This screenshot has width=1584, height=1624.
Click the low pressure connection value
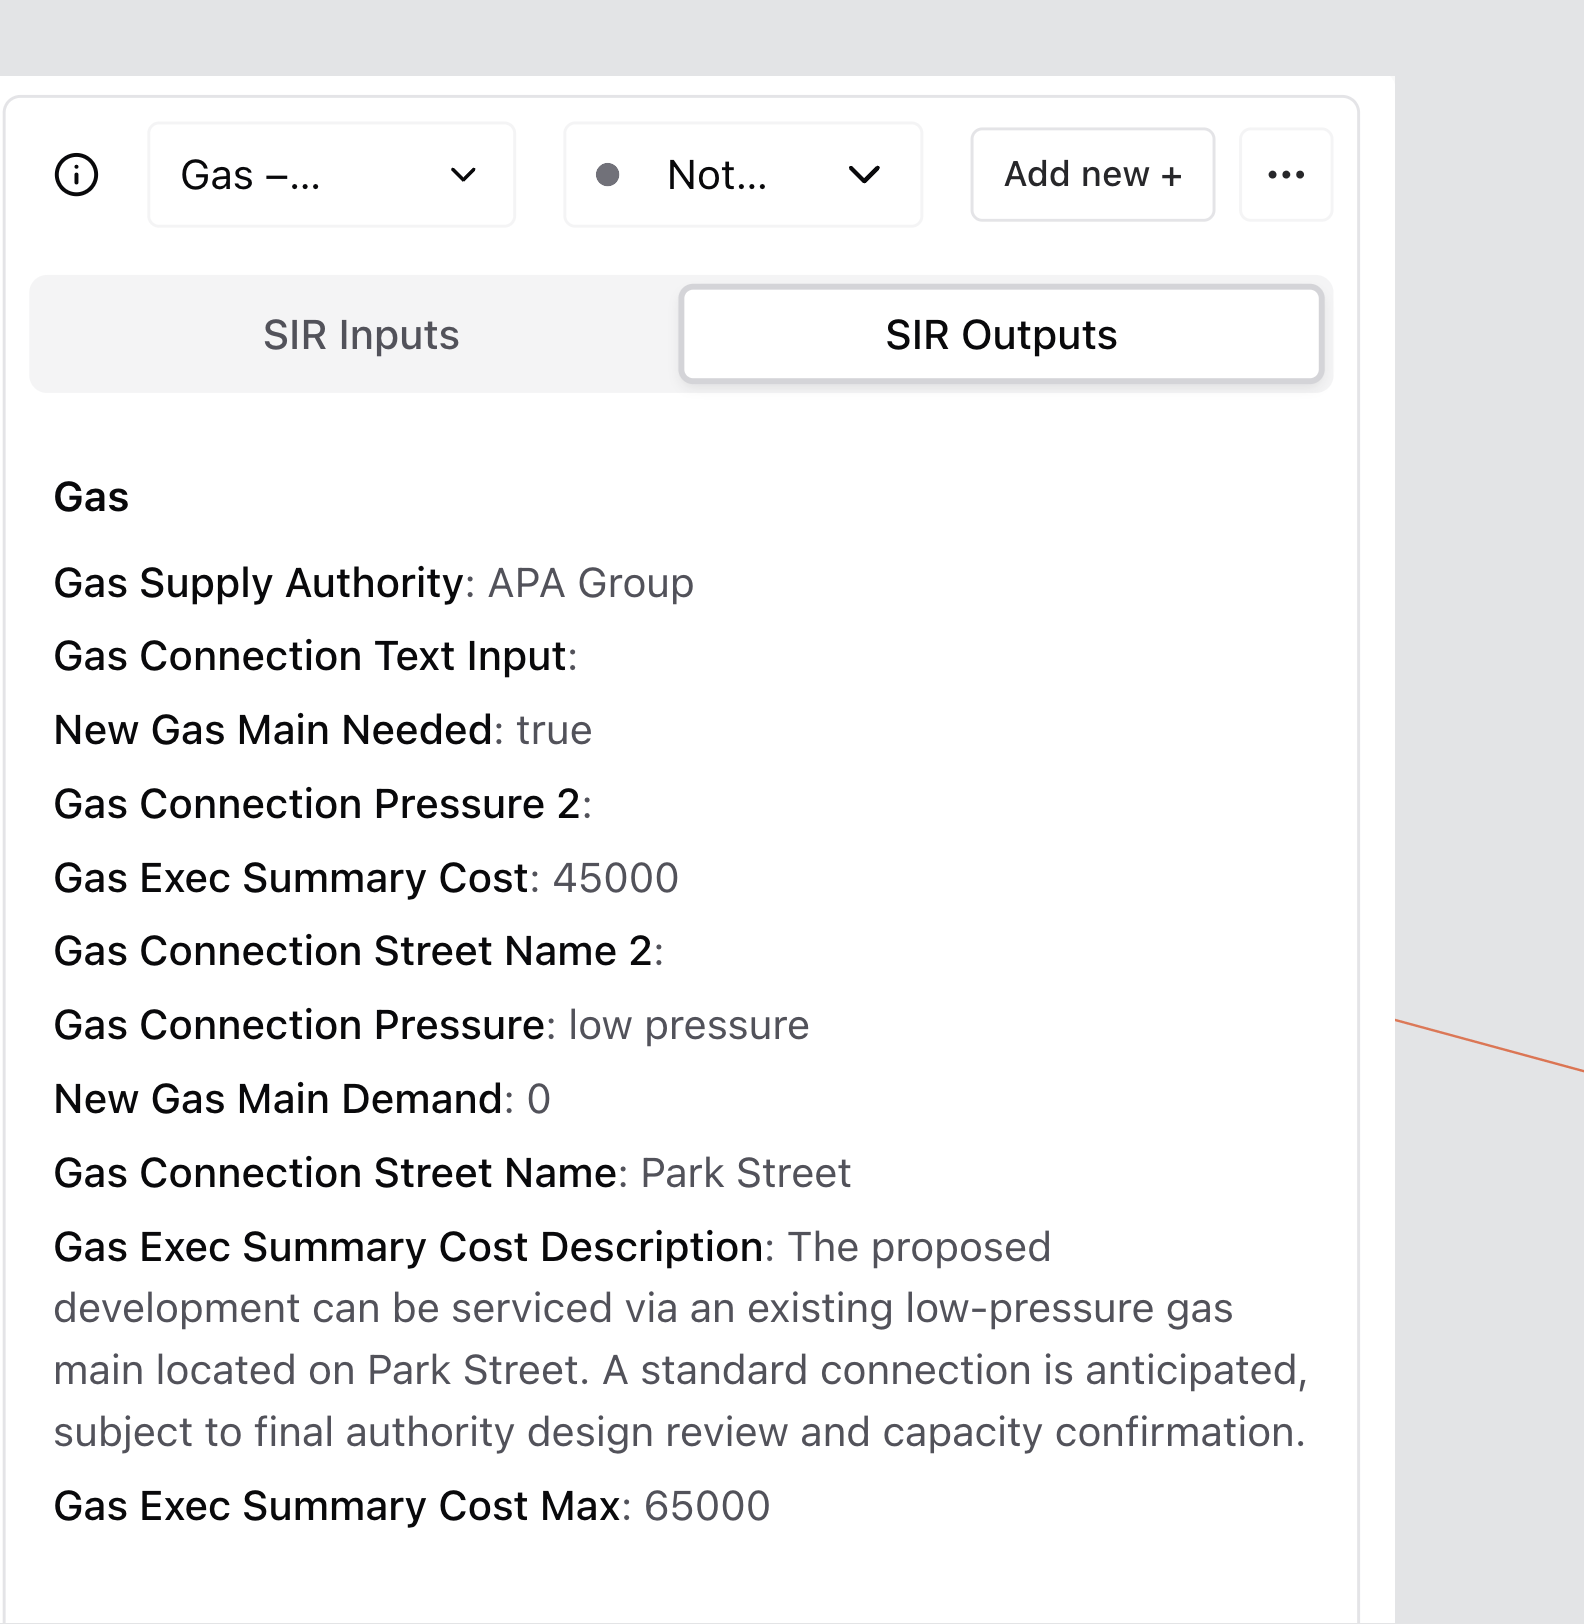tap(688, 1025)
